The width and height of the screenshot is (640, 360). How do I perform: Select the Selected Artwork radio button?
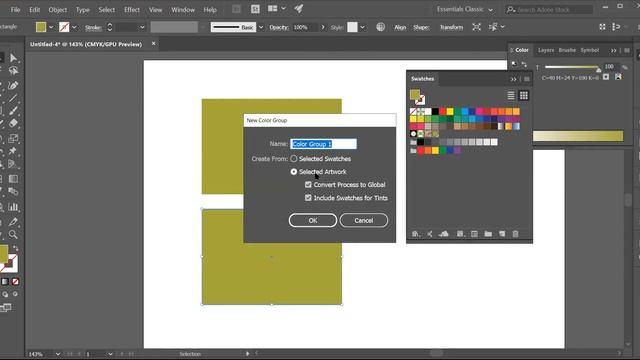294,172
